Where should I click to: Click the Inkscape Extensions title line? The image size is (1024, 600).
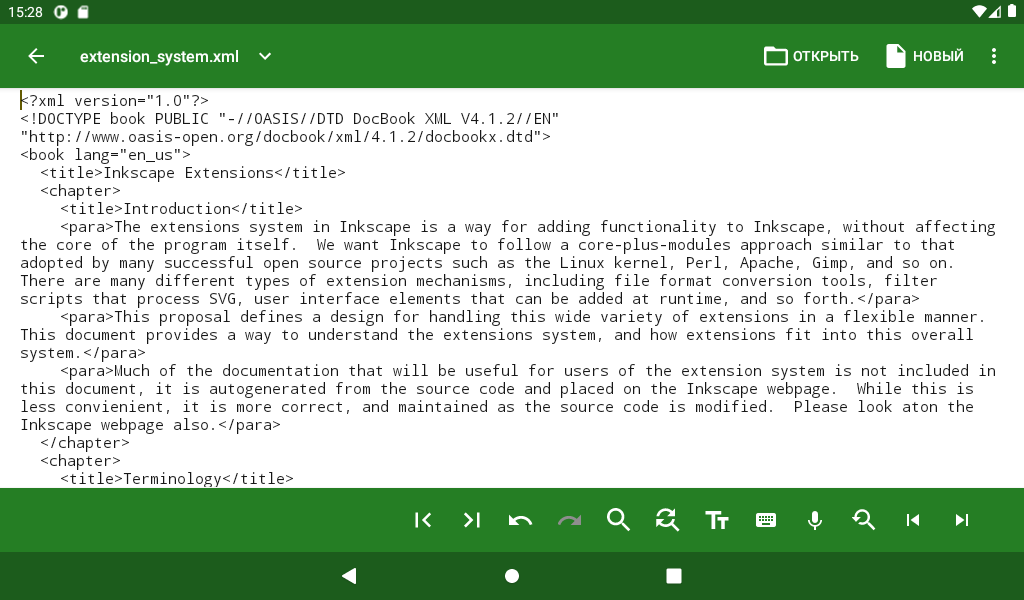pyautogui.click(x=193, y=173)
